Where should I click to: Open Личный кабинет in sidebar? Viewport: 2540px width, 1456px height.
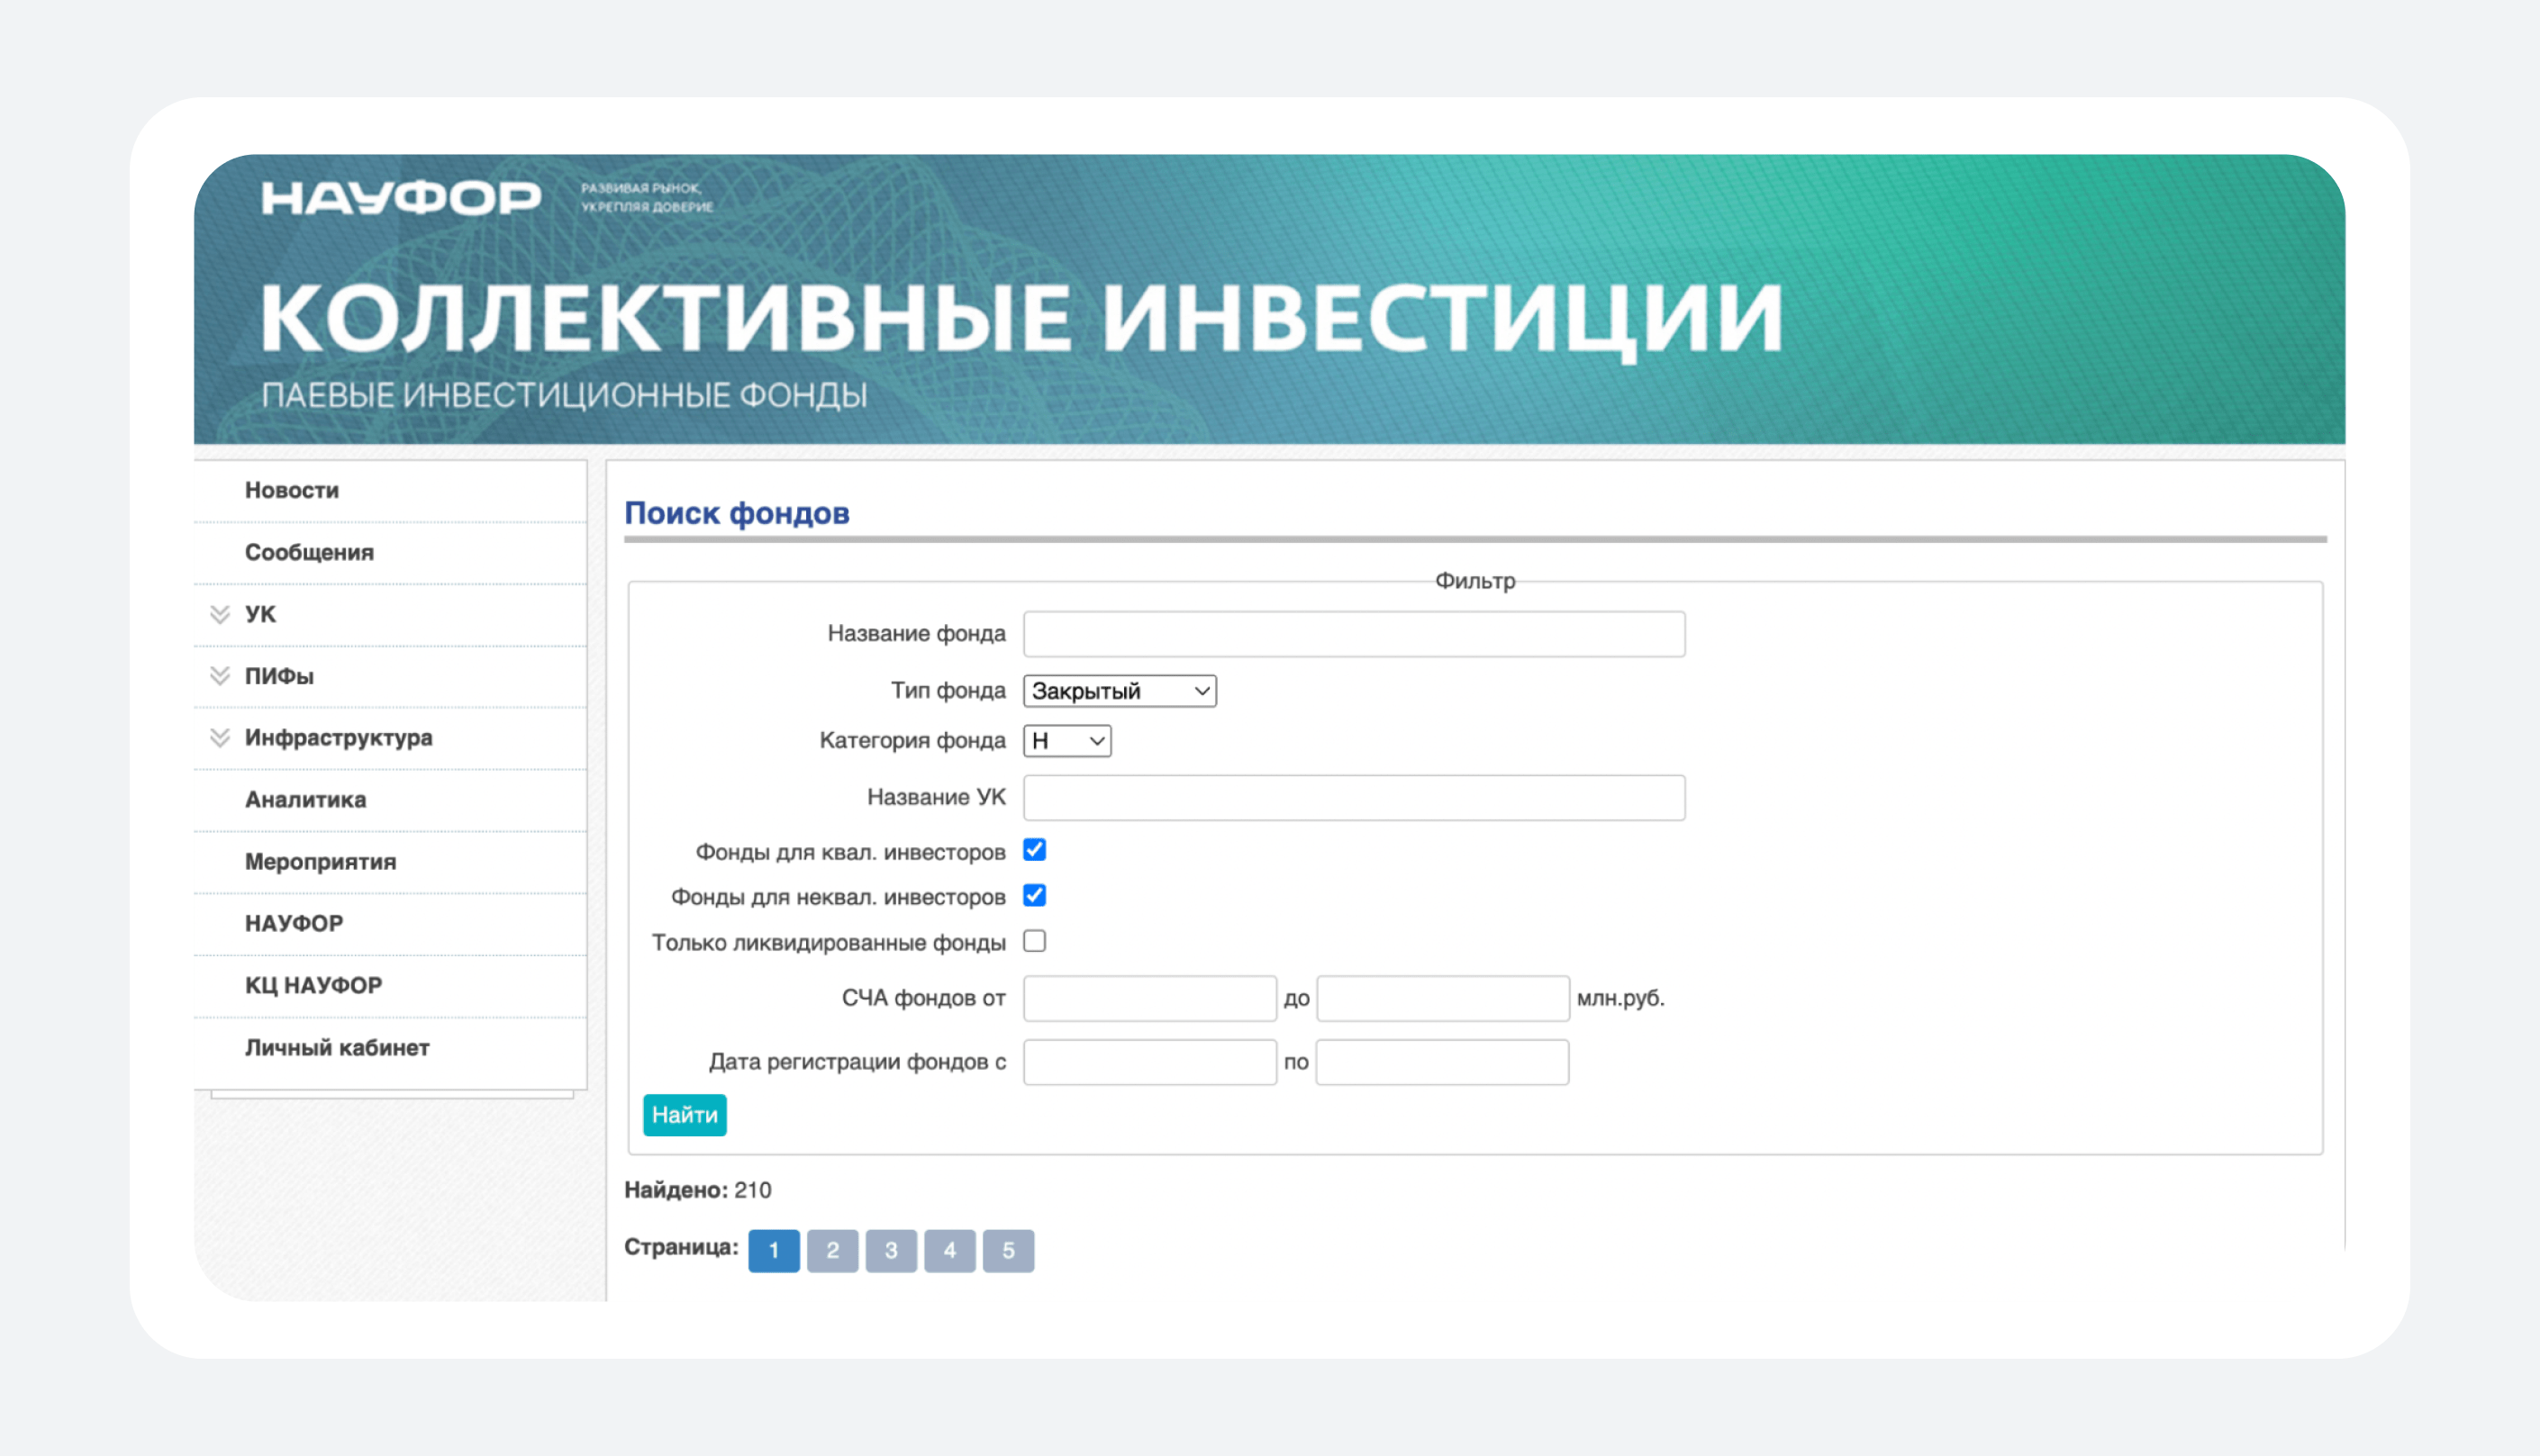click(337, 1047)
